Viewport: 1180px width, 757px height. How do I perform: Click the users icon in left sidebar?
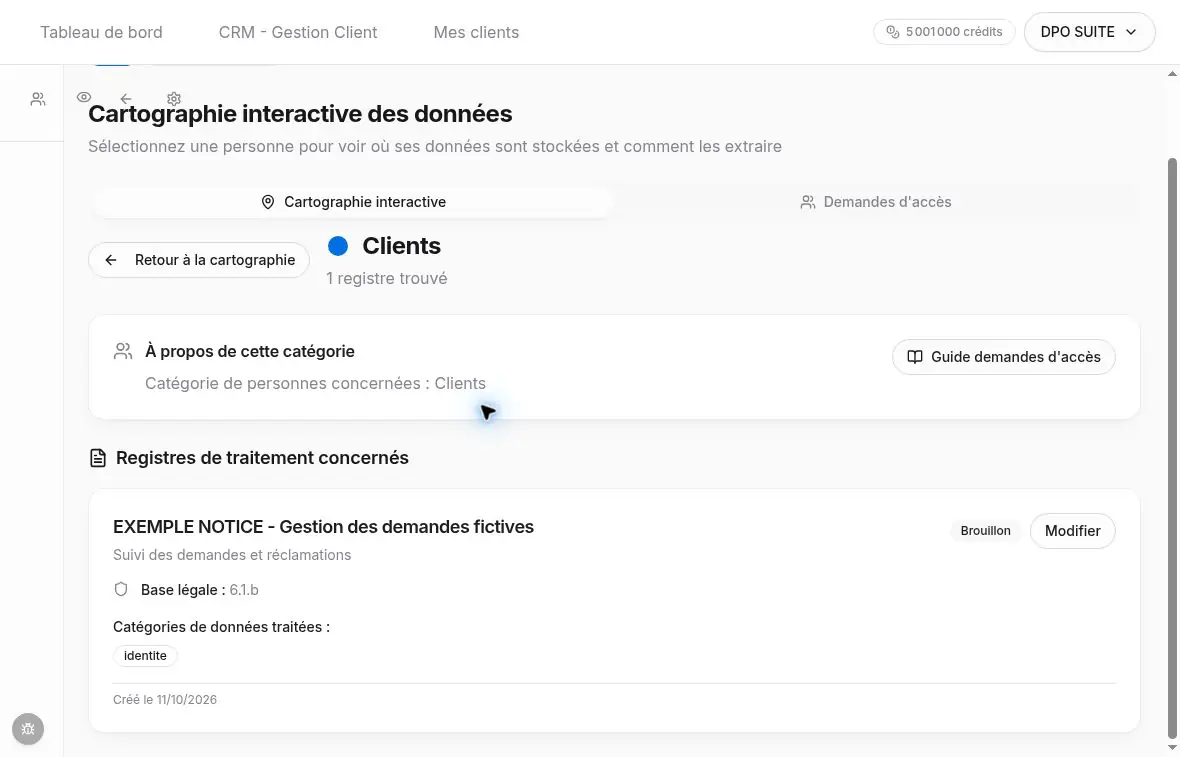pyautogui.click(x=38, y=99)
